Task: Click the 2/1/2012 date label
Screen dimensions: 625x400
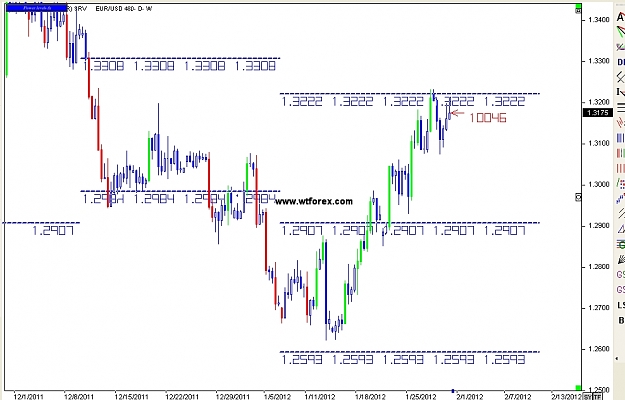Action: click(470, 396)
